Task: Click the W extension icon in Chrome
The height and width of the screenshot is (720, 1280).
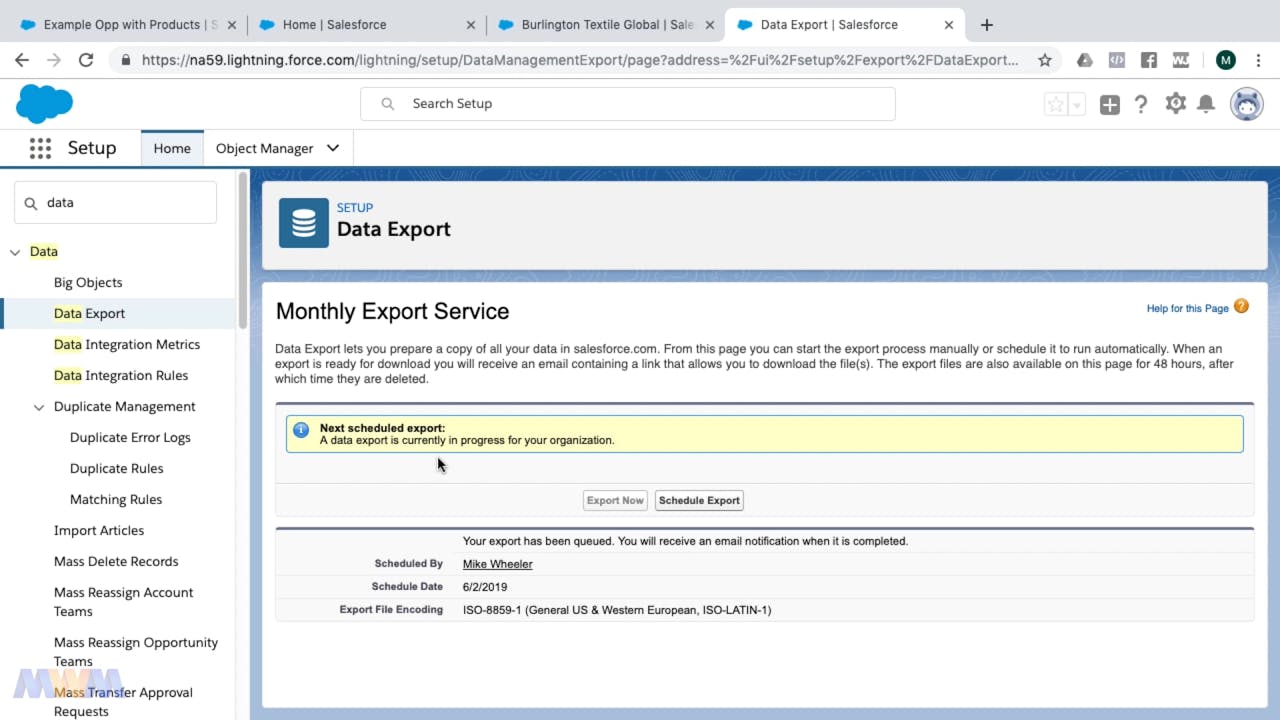Action: coord(1181,60)
